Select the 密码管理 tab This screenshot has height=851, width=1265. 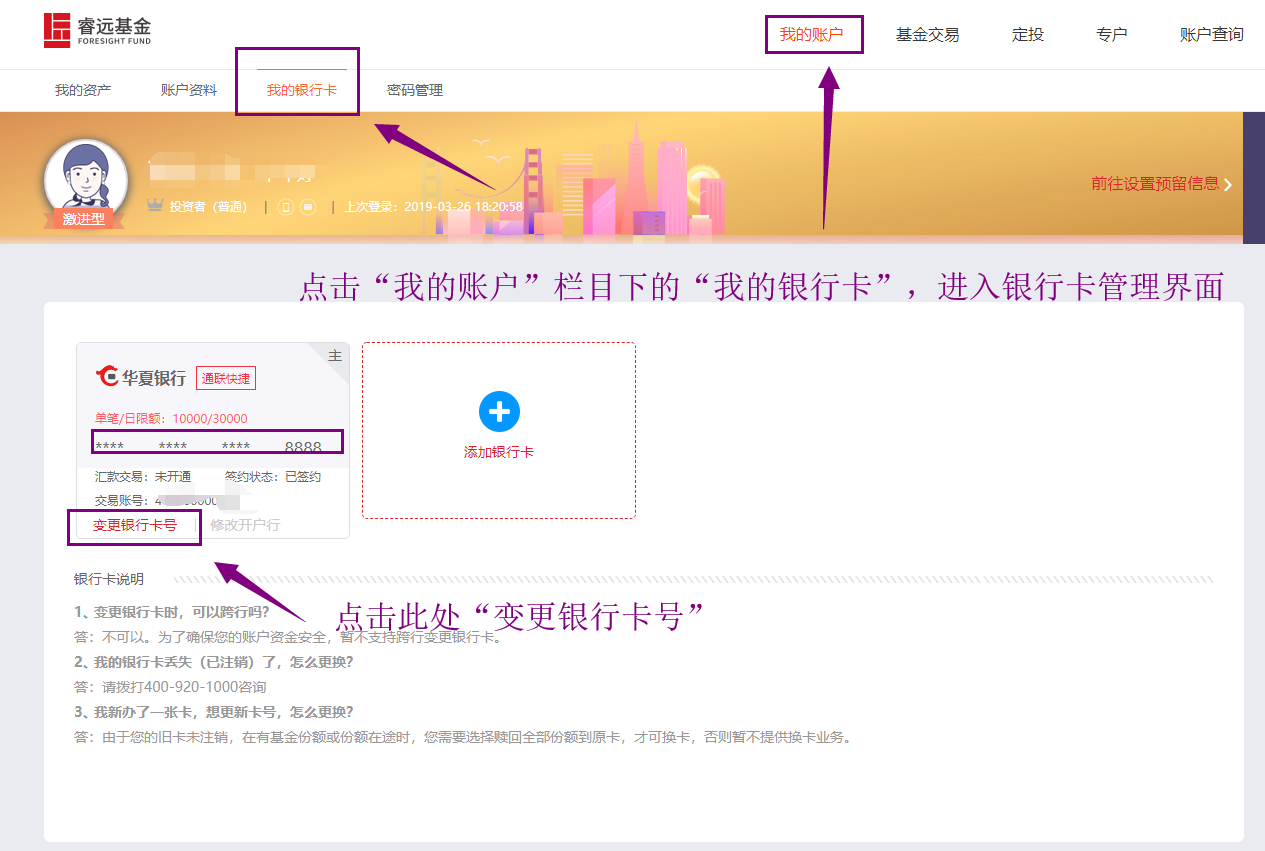tap(415, 90)
